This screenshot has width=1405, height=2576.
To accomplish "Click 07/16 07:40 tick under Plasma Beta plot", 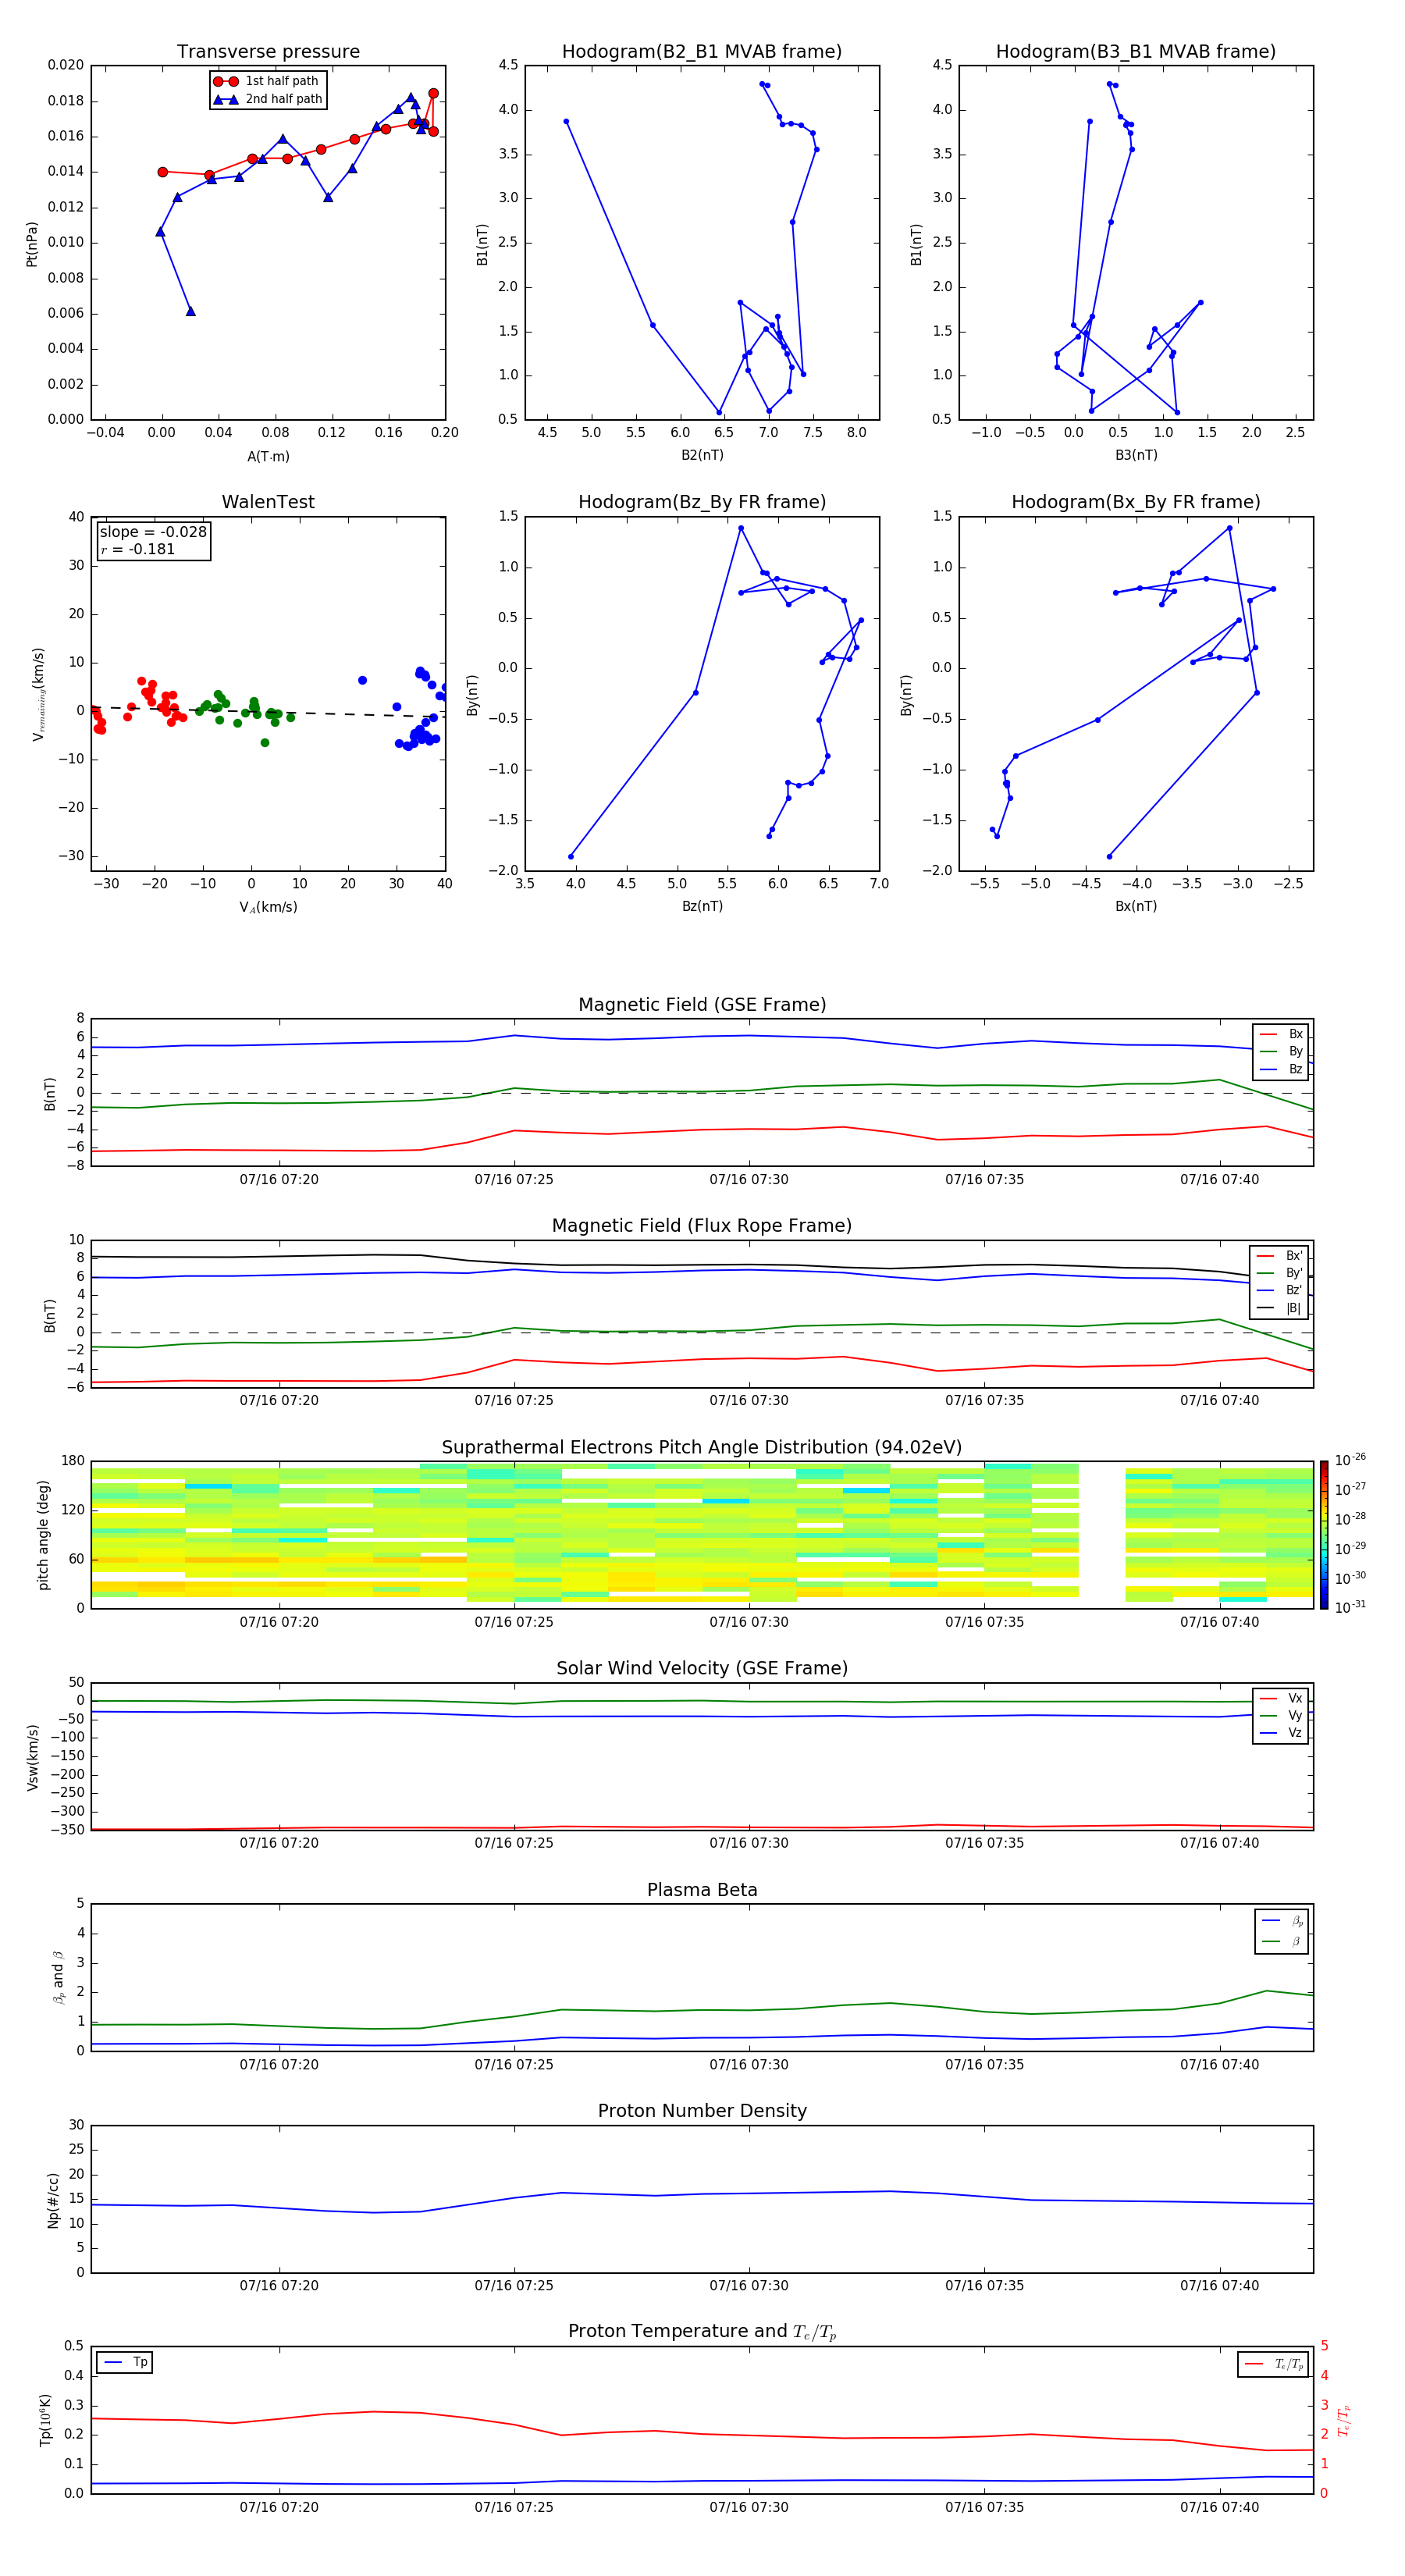I will coord(1220,2065).
